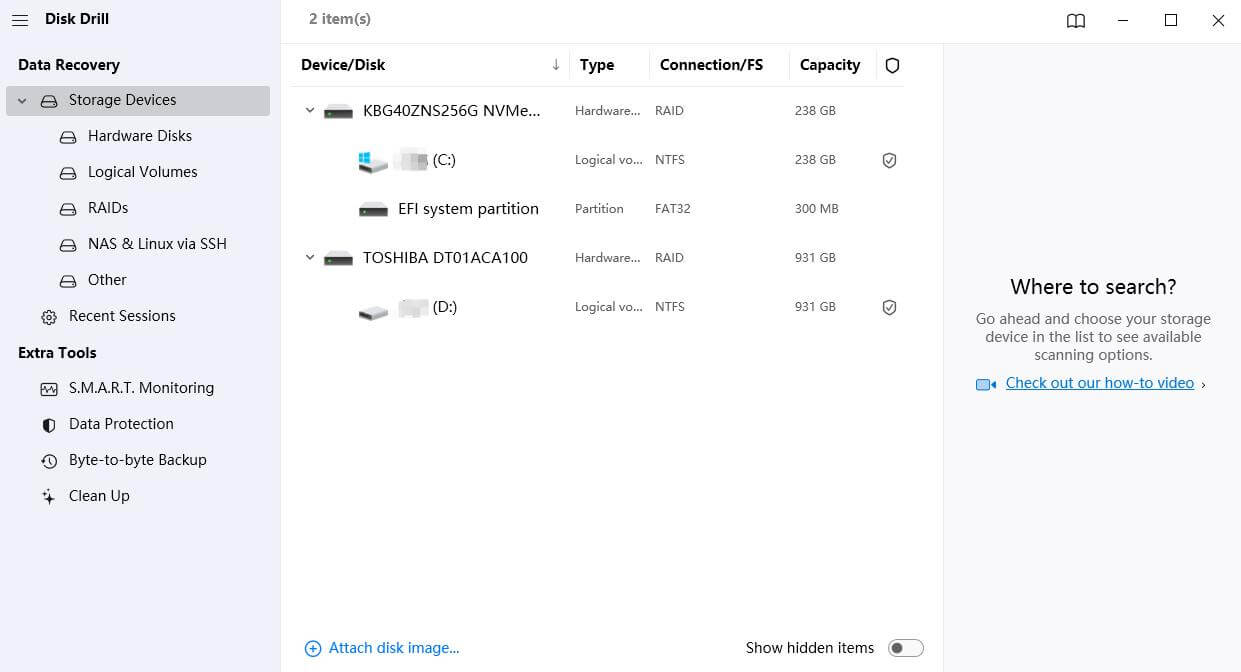This screenshot has height=672, width=1241.
Task: Click the Partition type cell
Action: point(599,209)
